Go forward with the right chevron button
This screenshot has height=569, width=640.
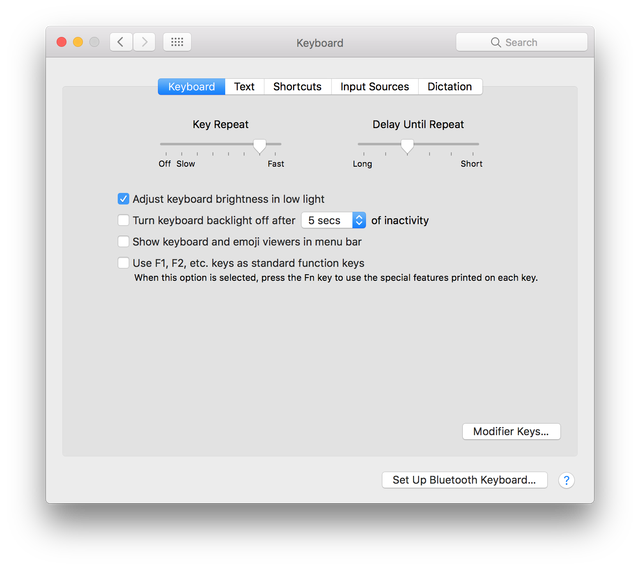click(144, 42)
